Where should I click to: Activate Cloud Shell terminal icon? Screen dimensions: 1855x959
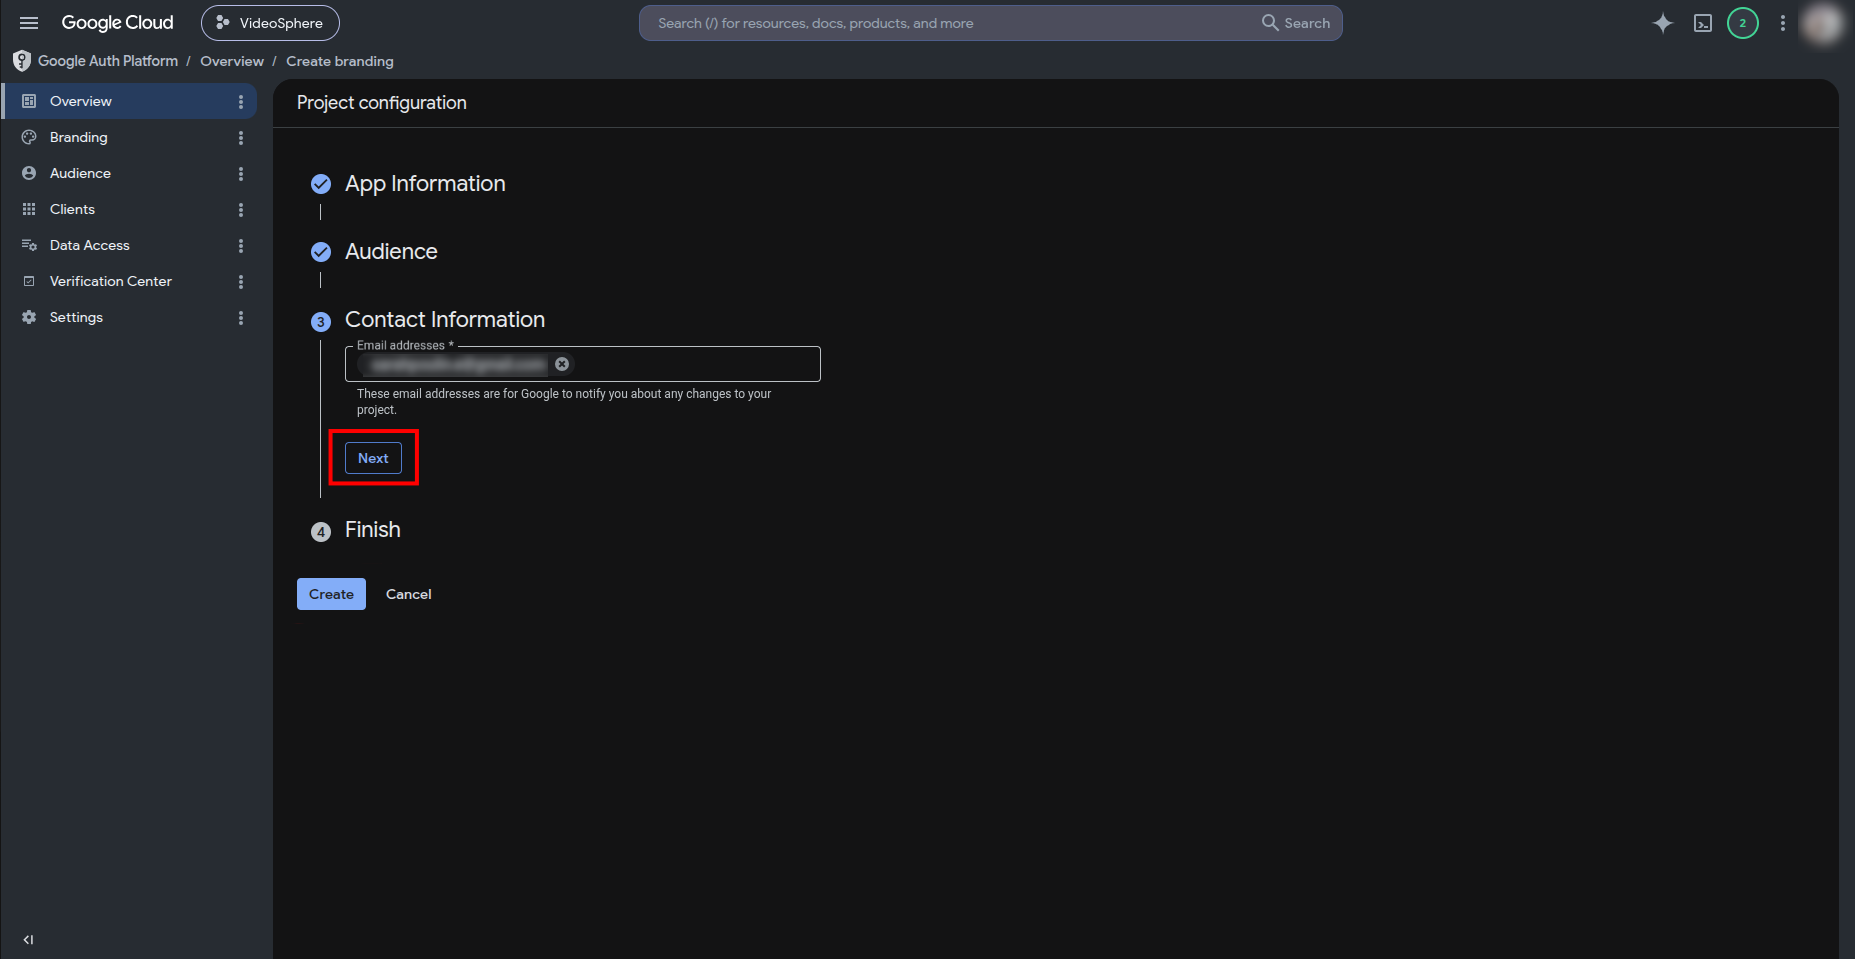(x=1703, y=23)
